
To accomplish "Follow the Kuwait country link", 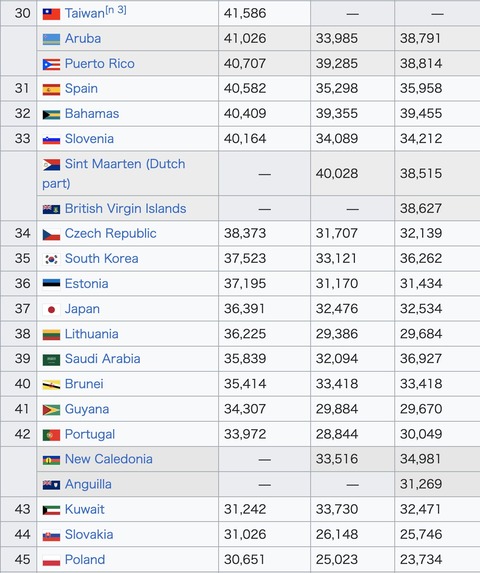I will click(x=84, y=509).
